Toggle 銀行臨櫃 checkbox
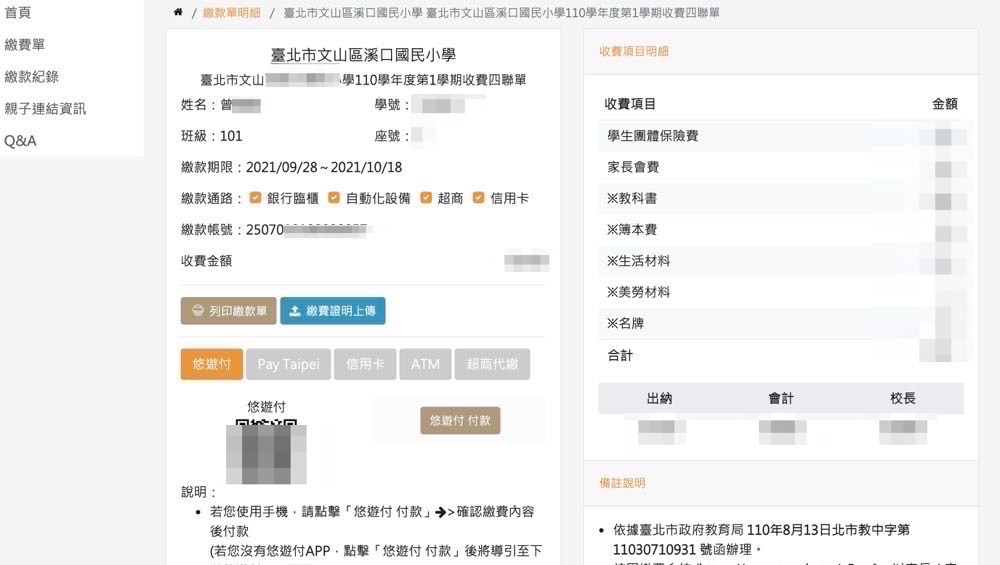Image resolution: width=1000 pixels, height=565 pixels. [255, 198]
